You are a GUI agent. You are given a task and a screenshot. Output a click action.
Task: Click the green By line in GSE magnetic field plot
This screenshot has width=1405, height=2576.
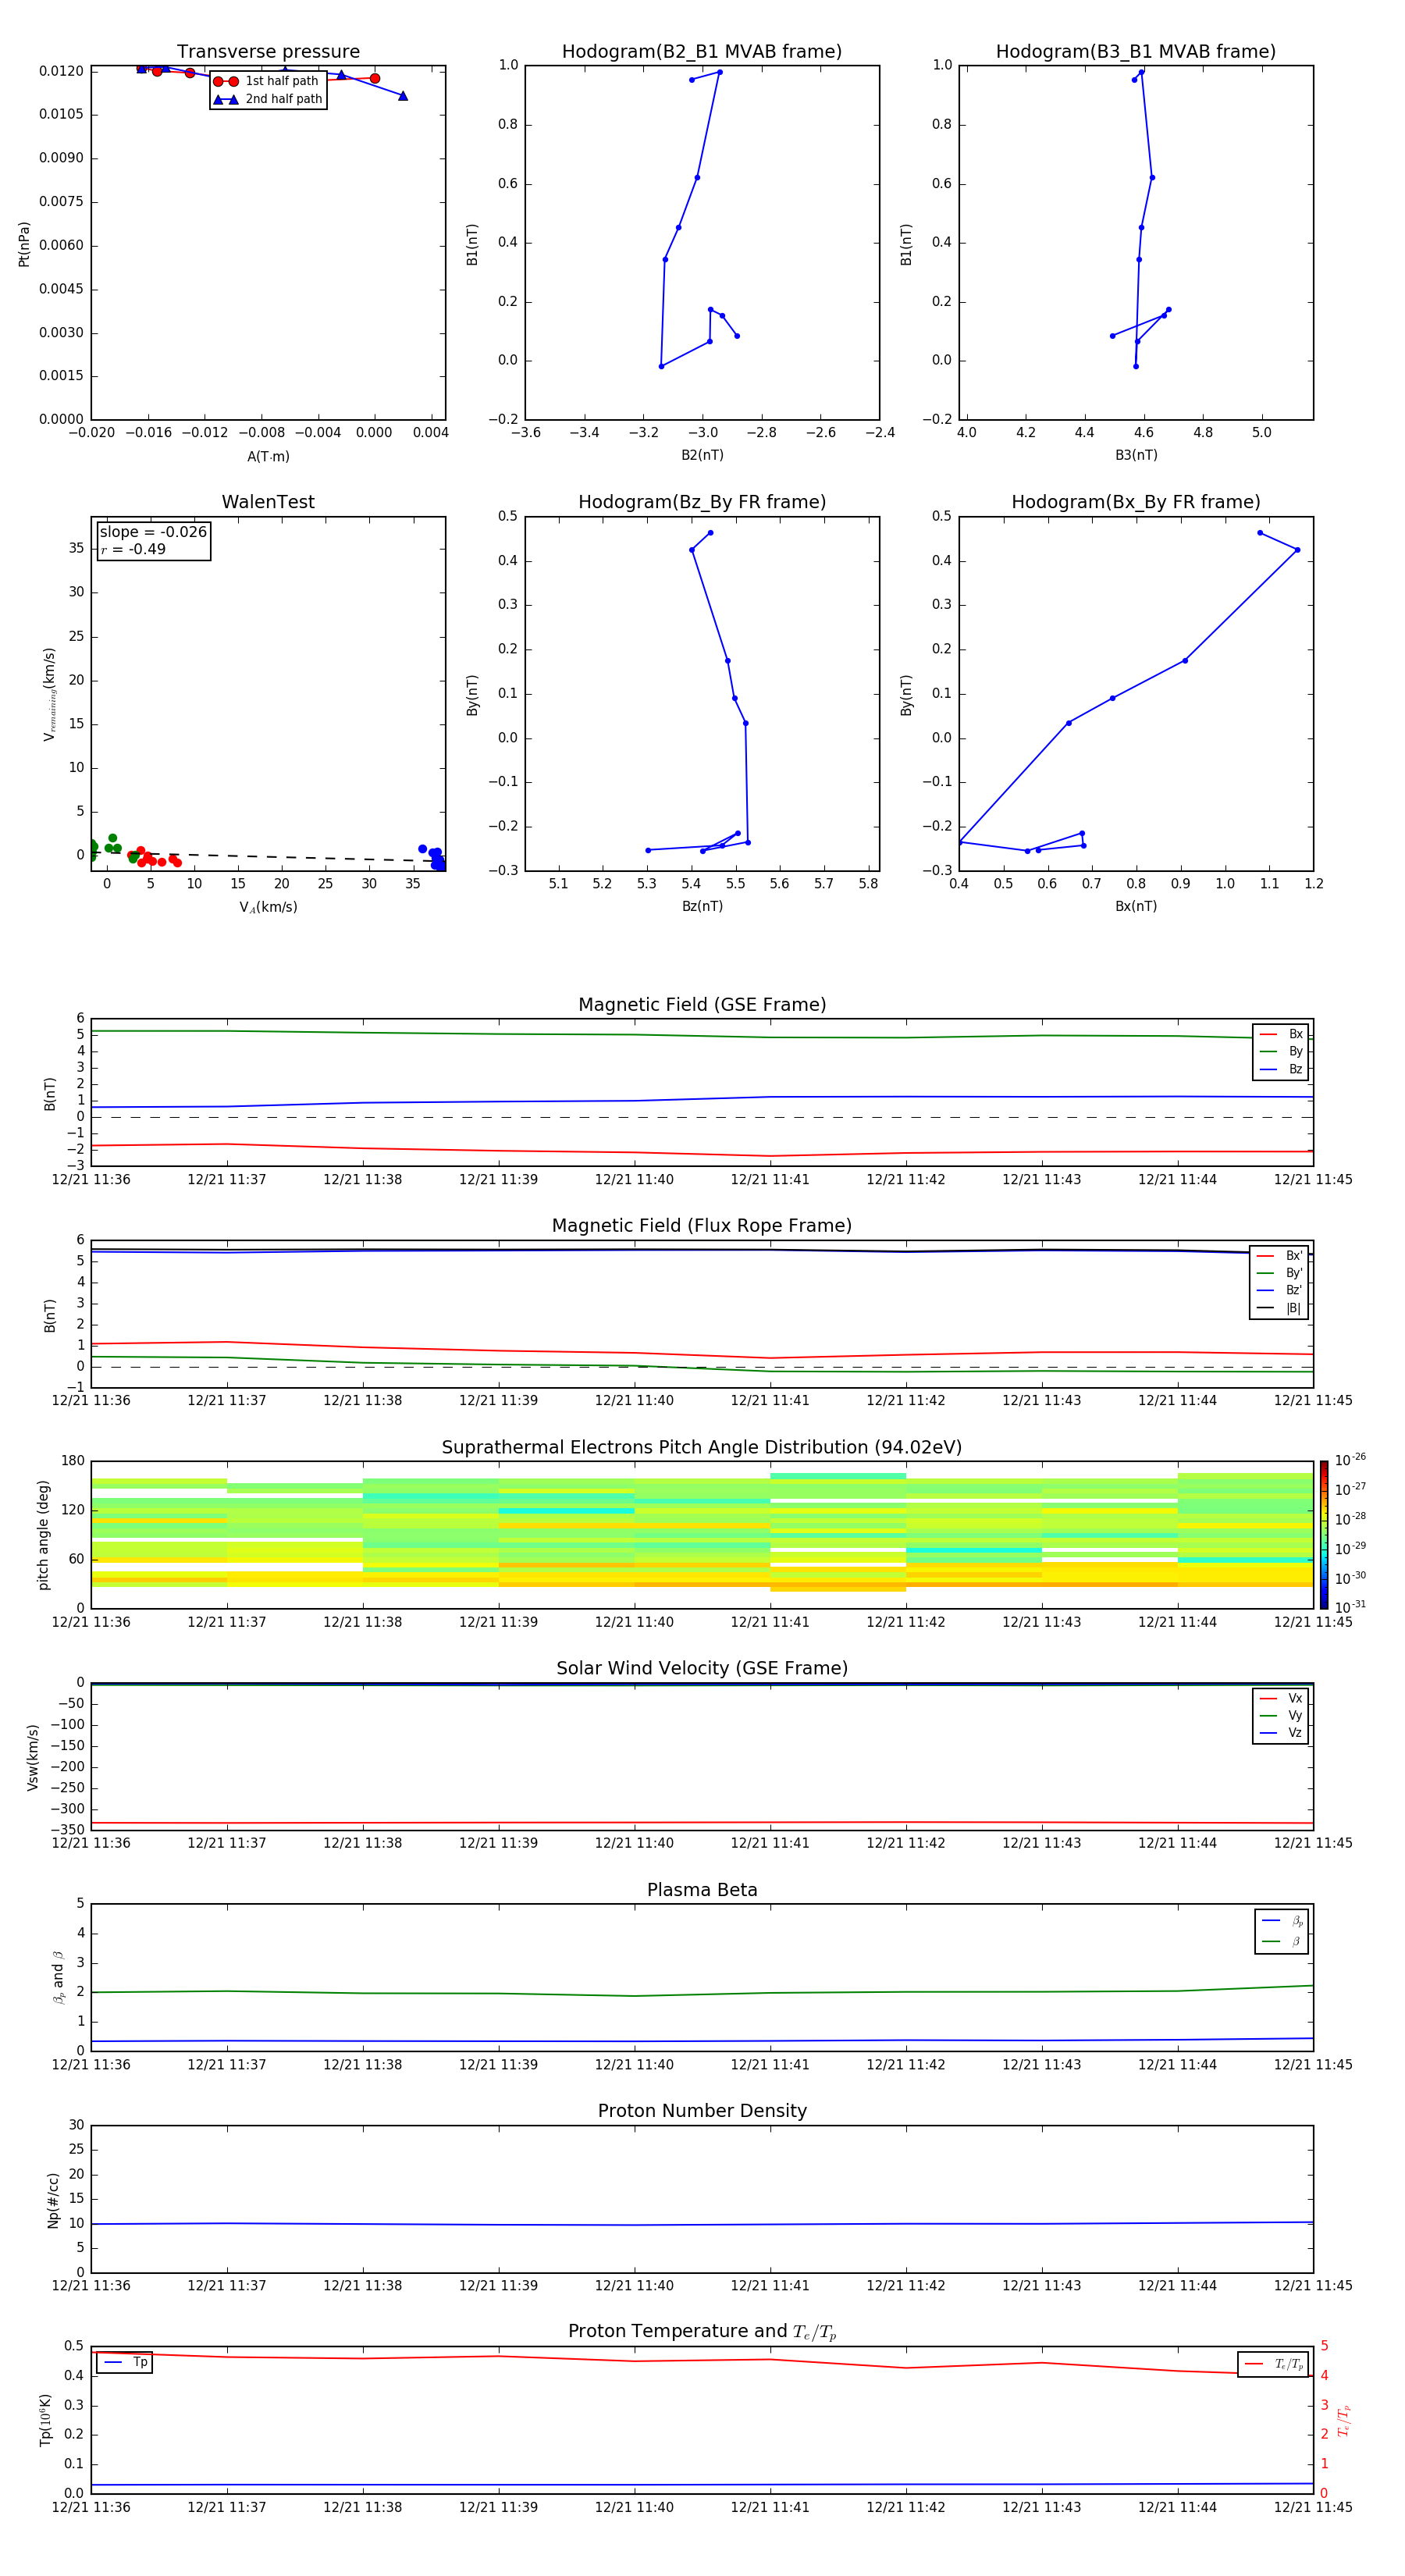point(702,1035)
